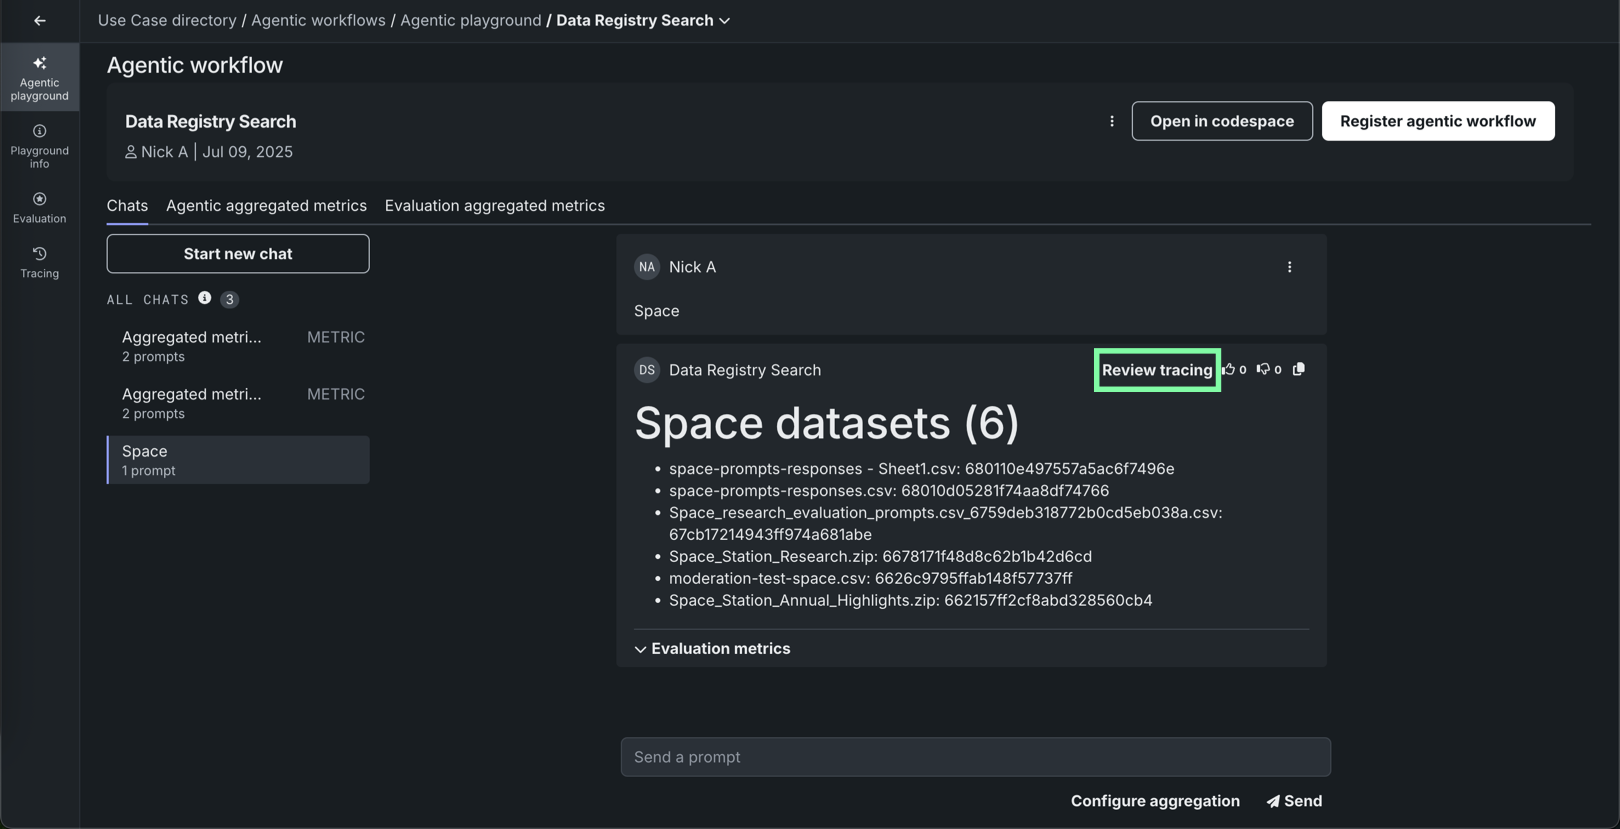Click the thumbs up icon on response

[x=1229, y=369]
